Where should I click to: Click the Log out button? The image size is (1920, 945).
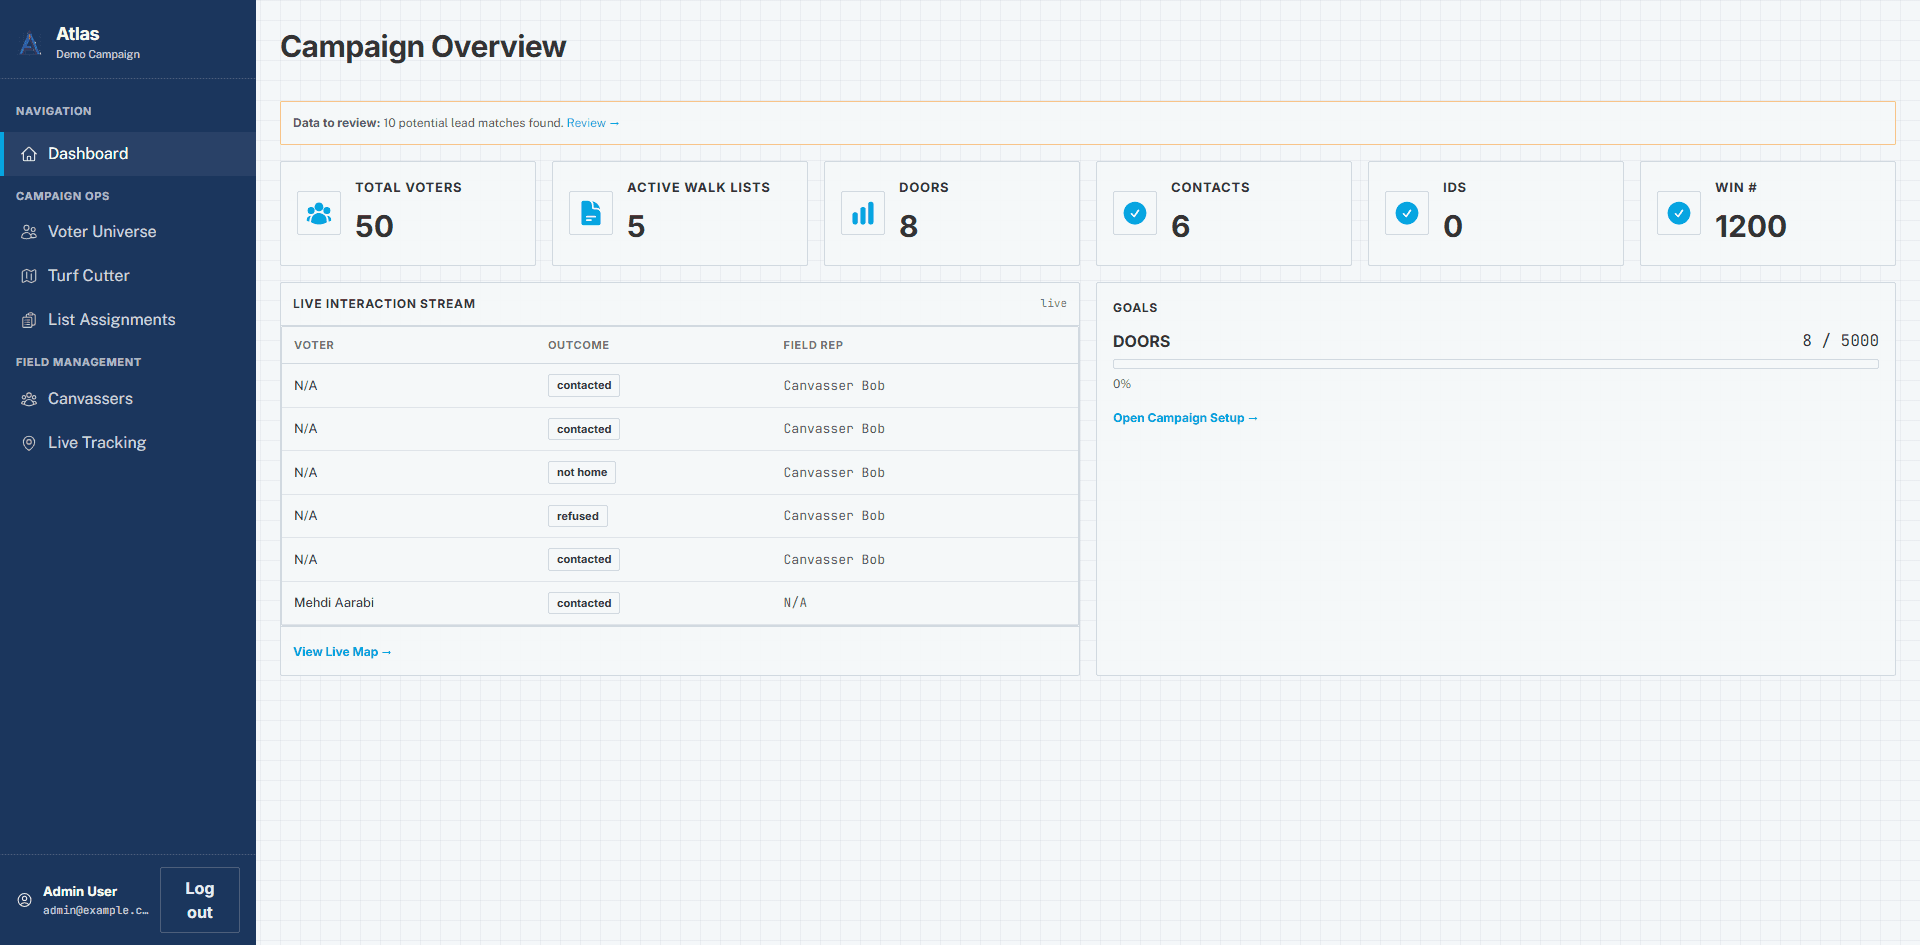coord(200,900)
